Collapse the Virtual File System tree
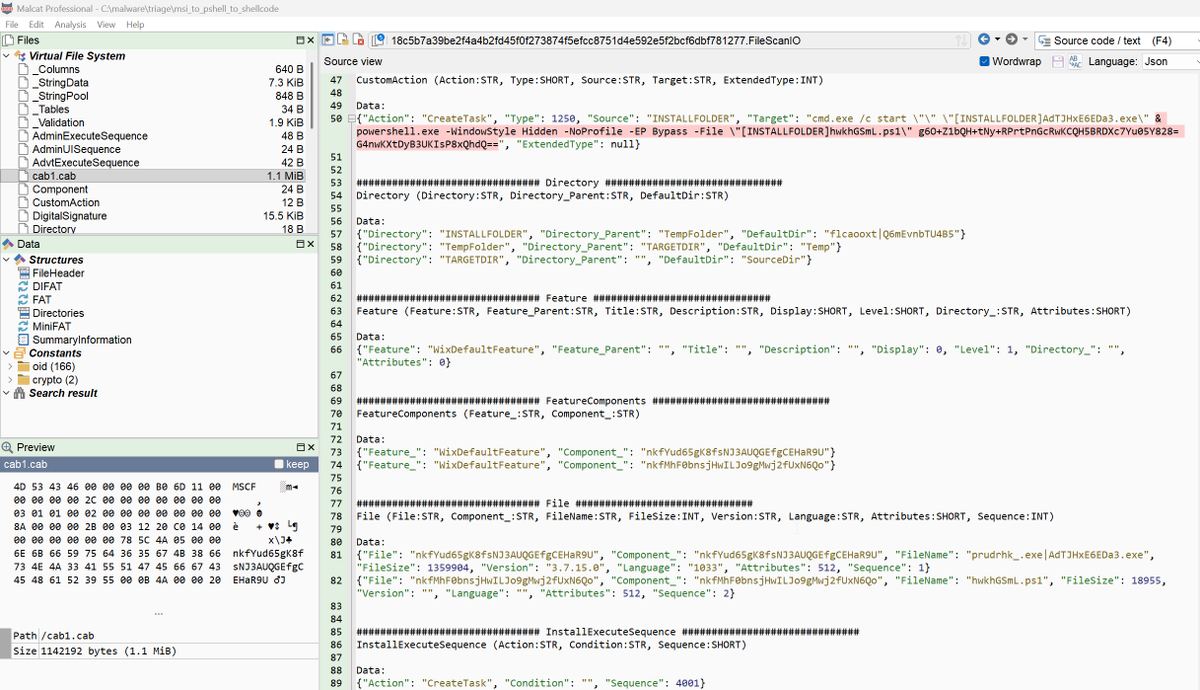 (x=8, y=56)
